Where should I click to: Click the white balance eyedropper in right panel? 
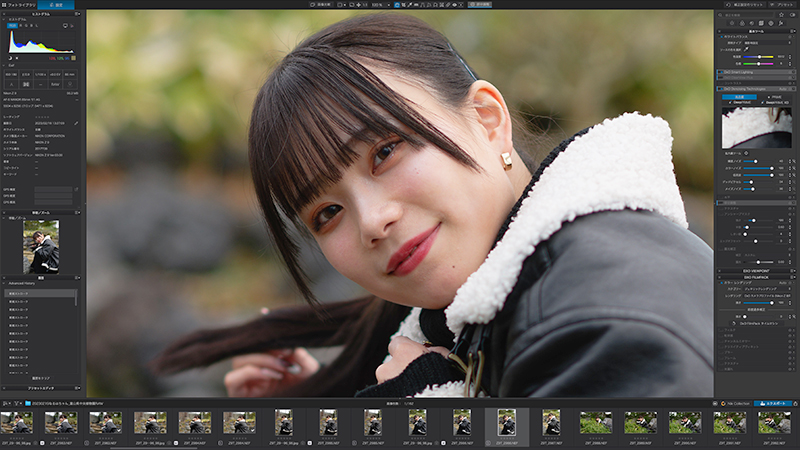[x=746, y=49]
